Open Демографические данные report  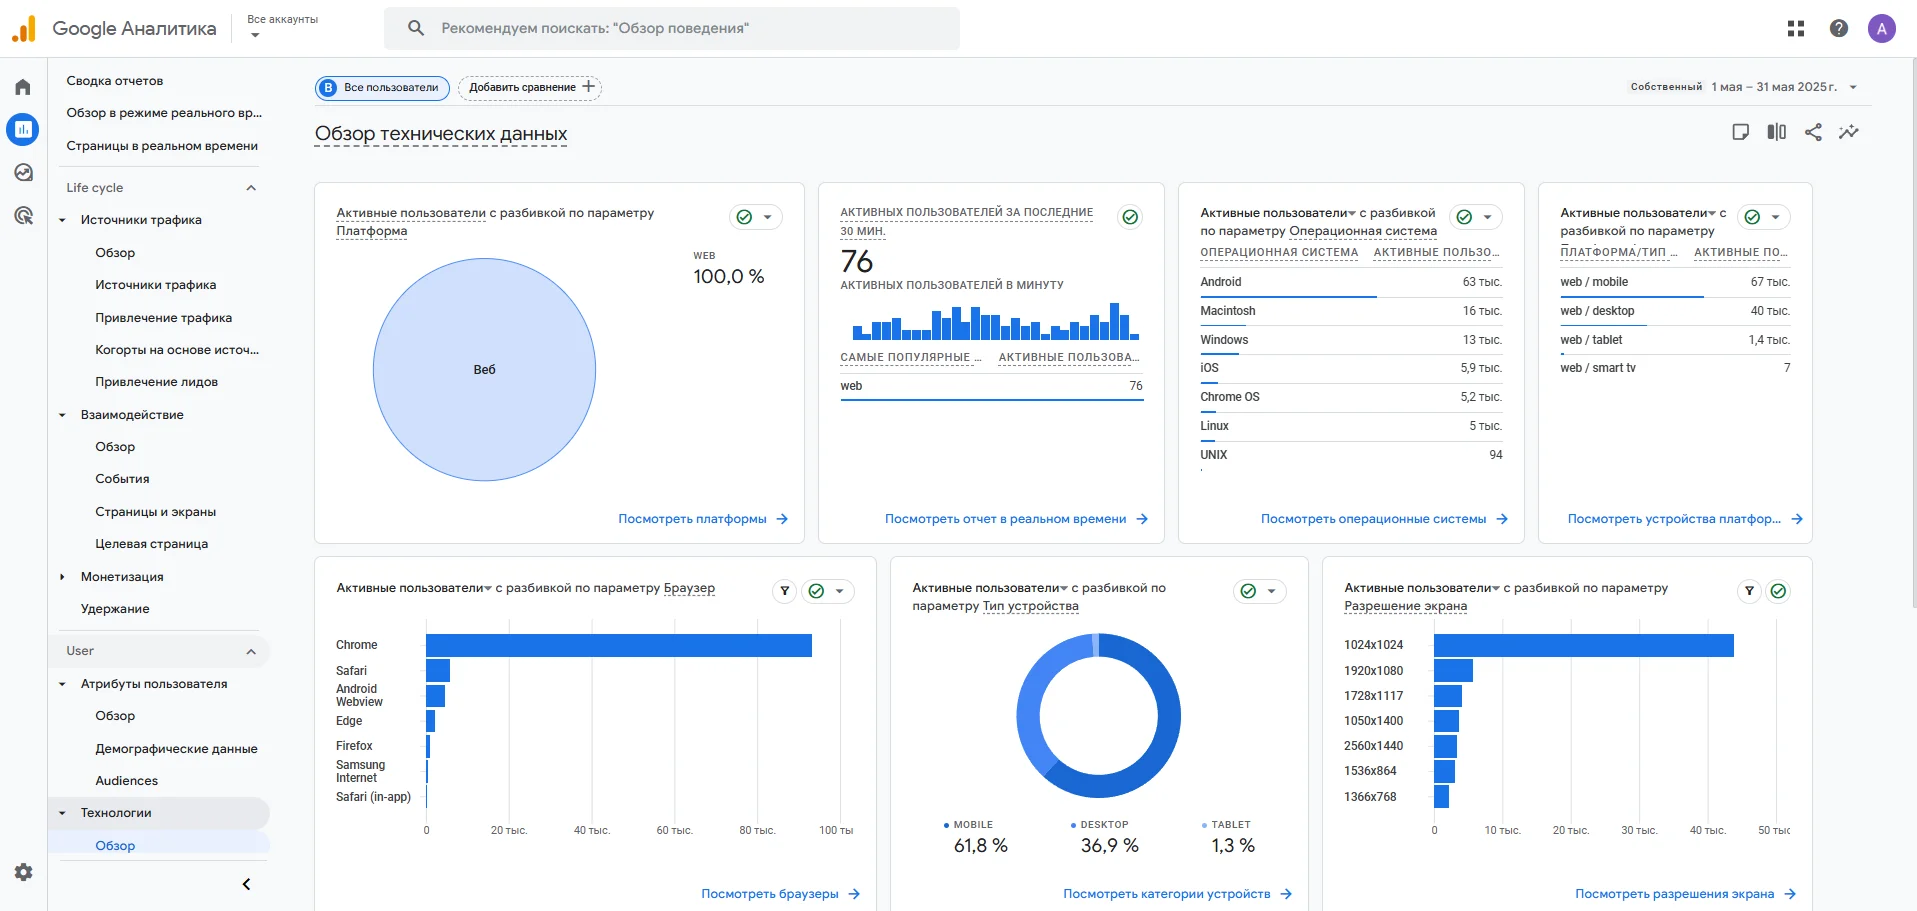[x=176, y=749]
